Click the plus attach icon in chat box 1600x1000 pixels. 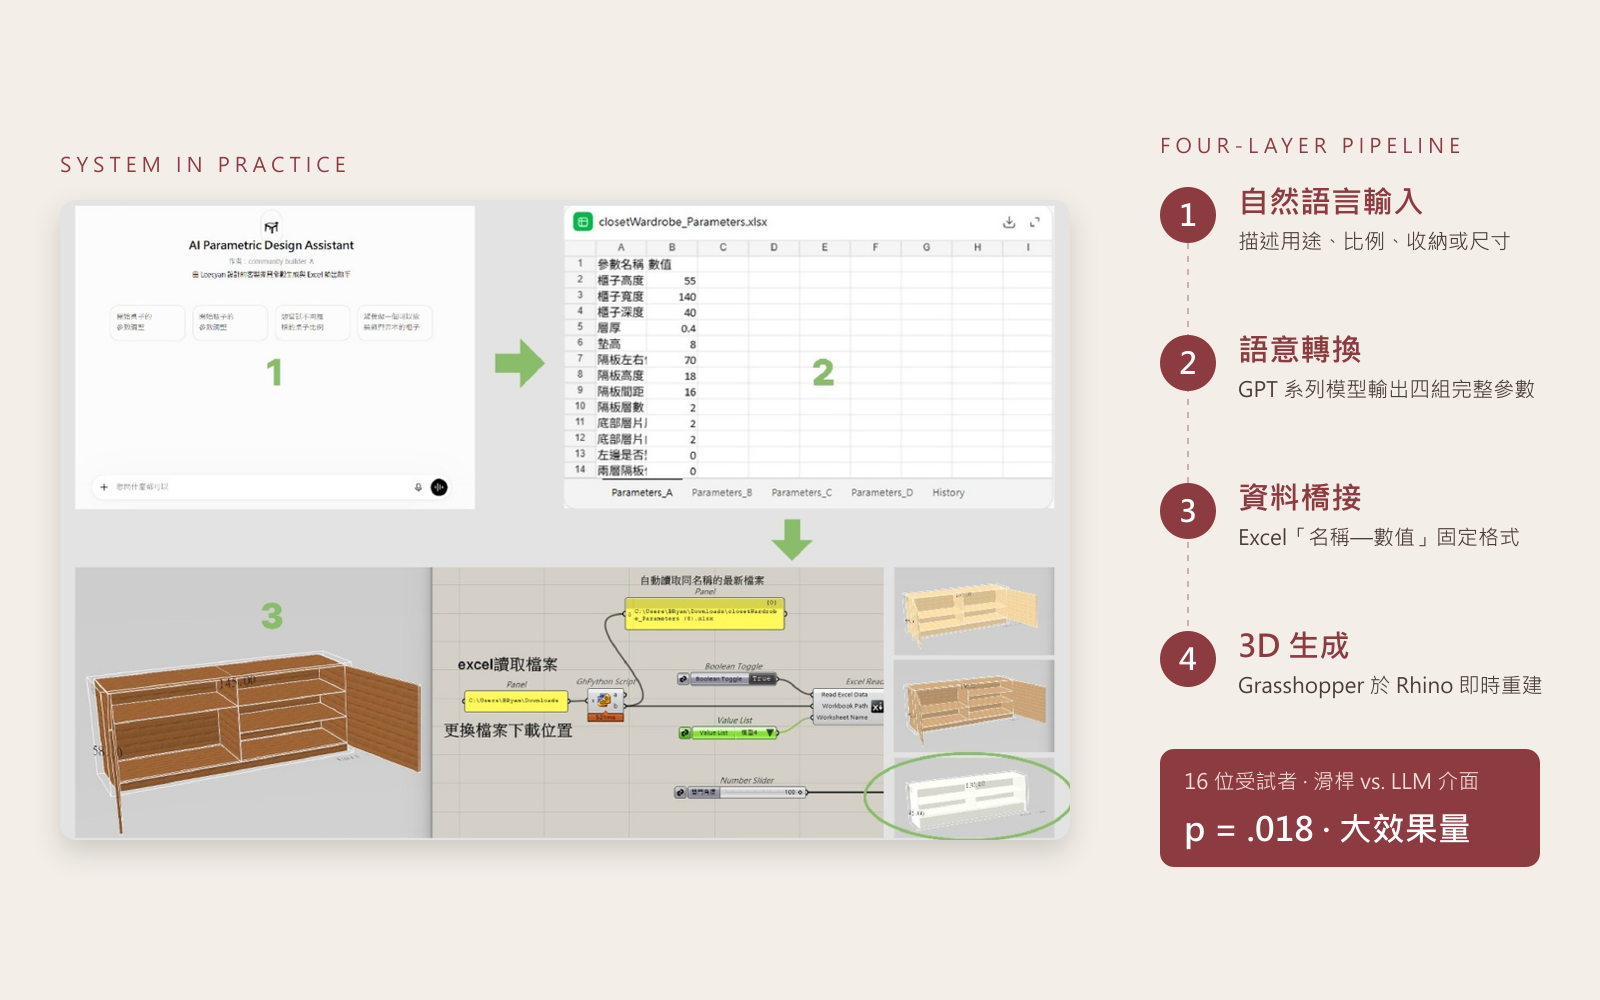click(104, 487)
